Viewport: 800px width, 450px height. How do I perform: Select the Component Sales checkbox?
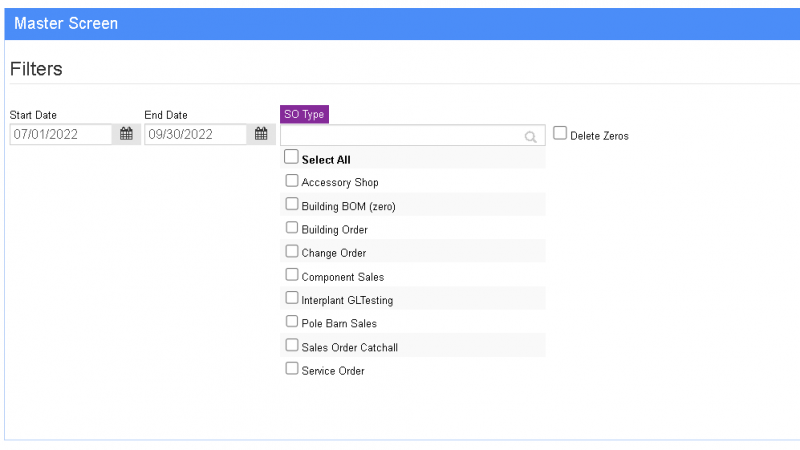pos(291,275)
